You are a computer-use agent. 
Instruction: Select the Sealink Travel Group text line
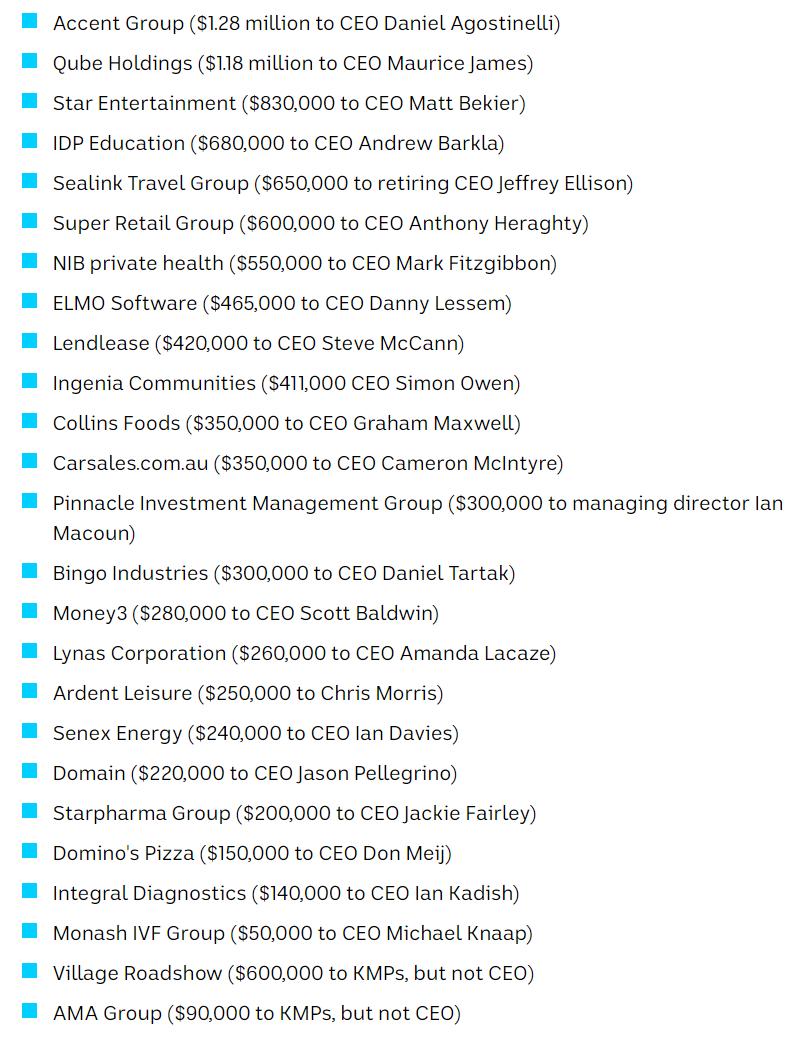(x=342, y=183)
